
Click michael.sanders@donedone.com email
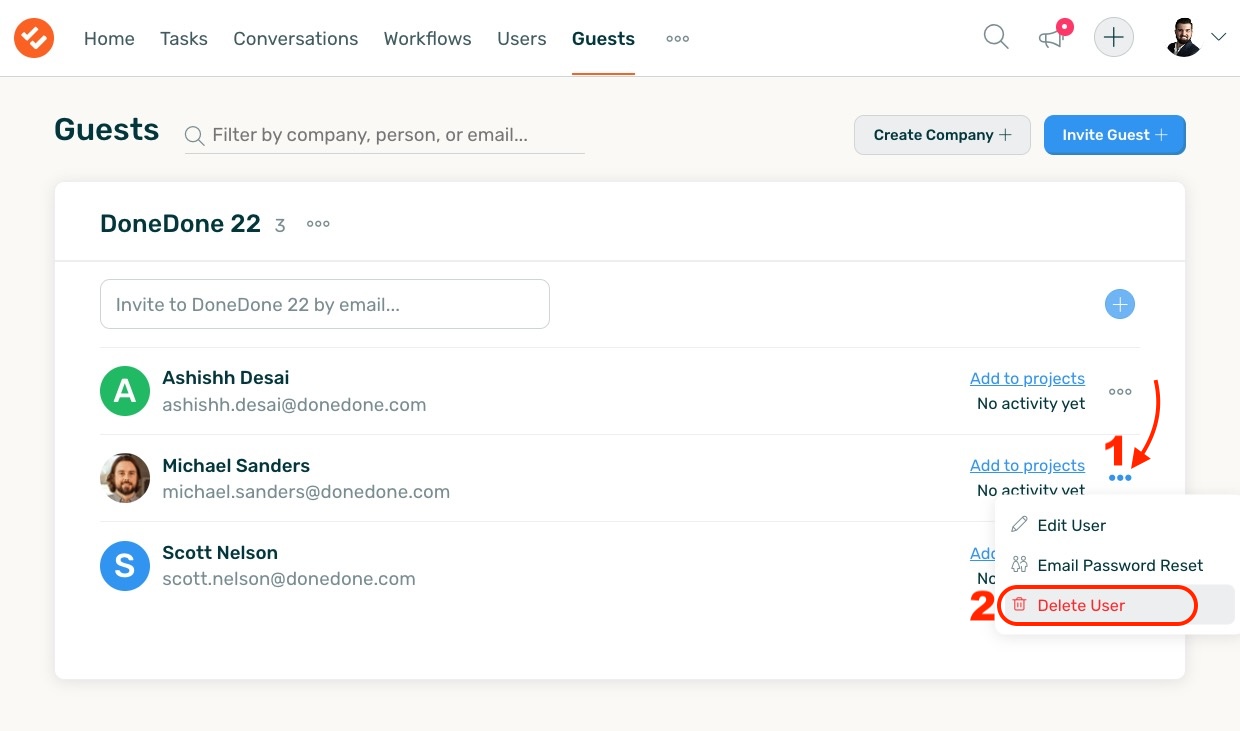(306, 492)
